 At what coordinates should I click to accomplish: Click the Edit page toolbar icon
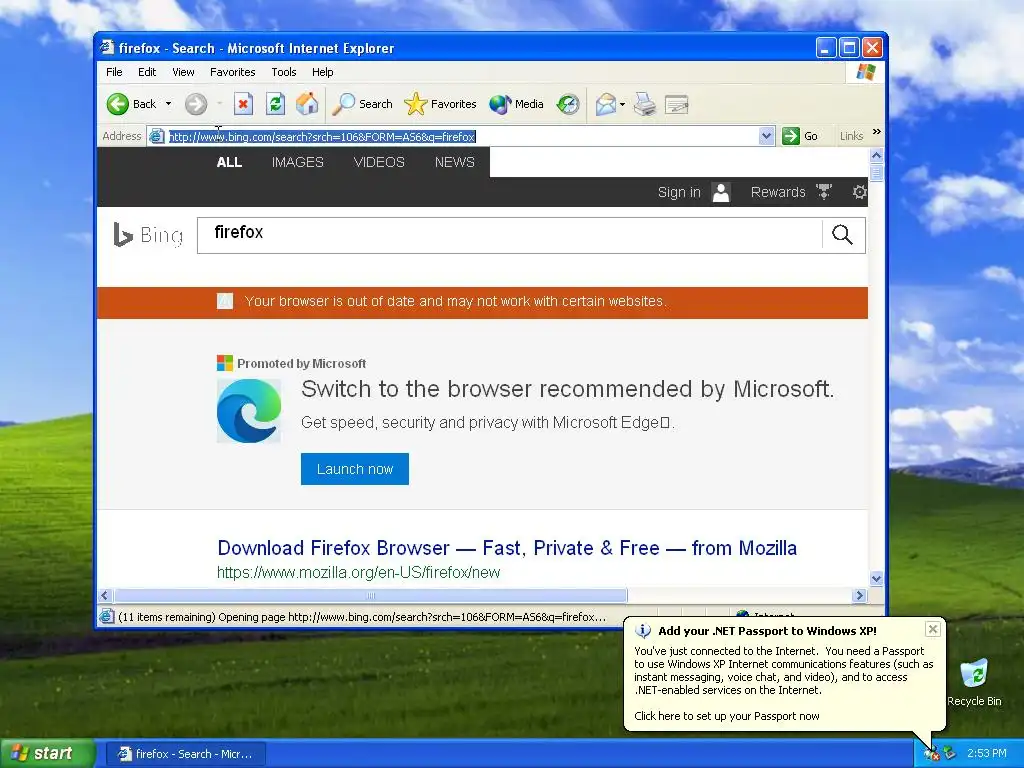pyautogui.click(x=677, y=104)
